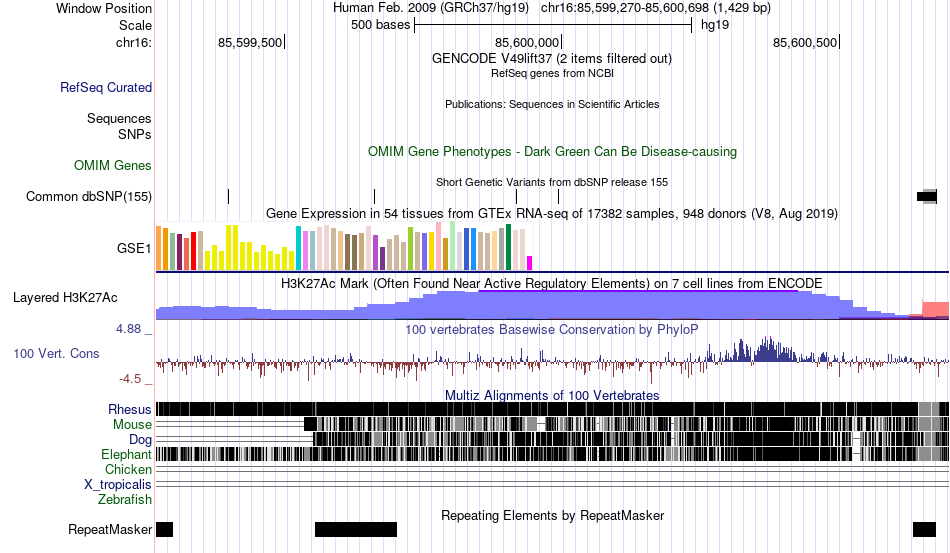Image resolution: width=950 pixels, height=553 pixels.
Task: Select the Dog alignment row label
Action: point(140,439)
